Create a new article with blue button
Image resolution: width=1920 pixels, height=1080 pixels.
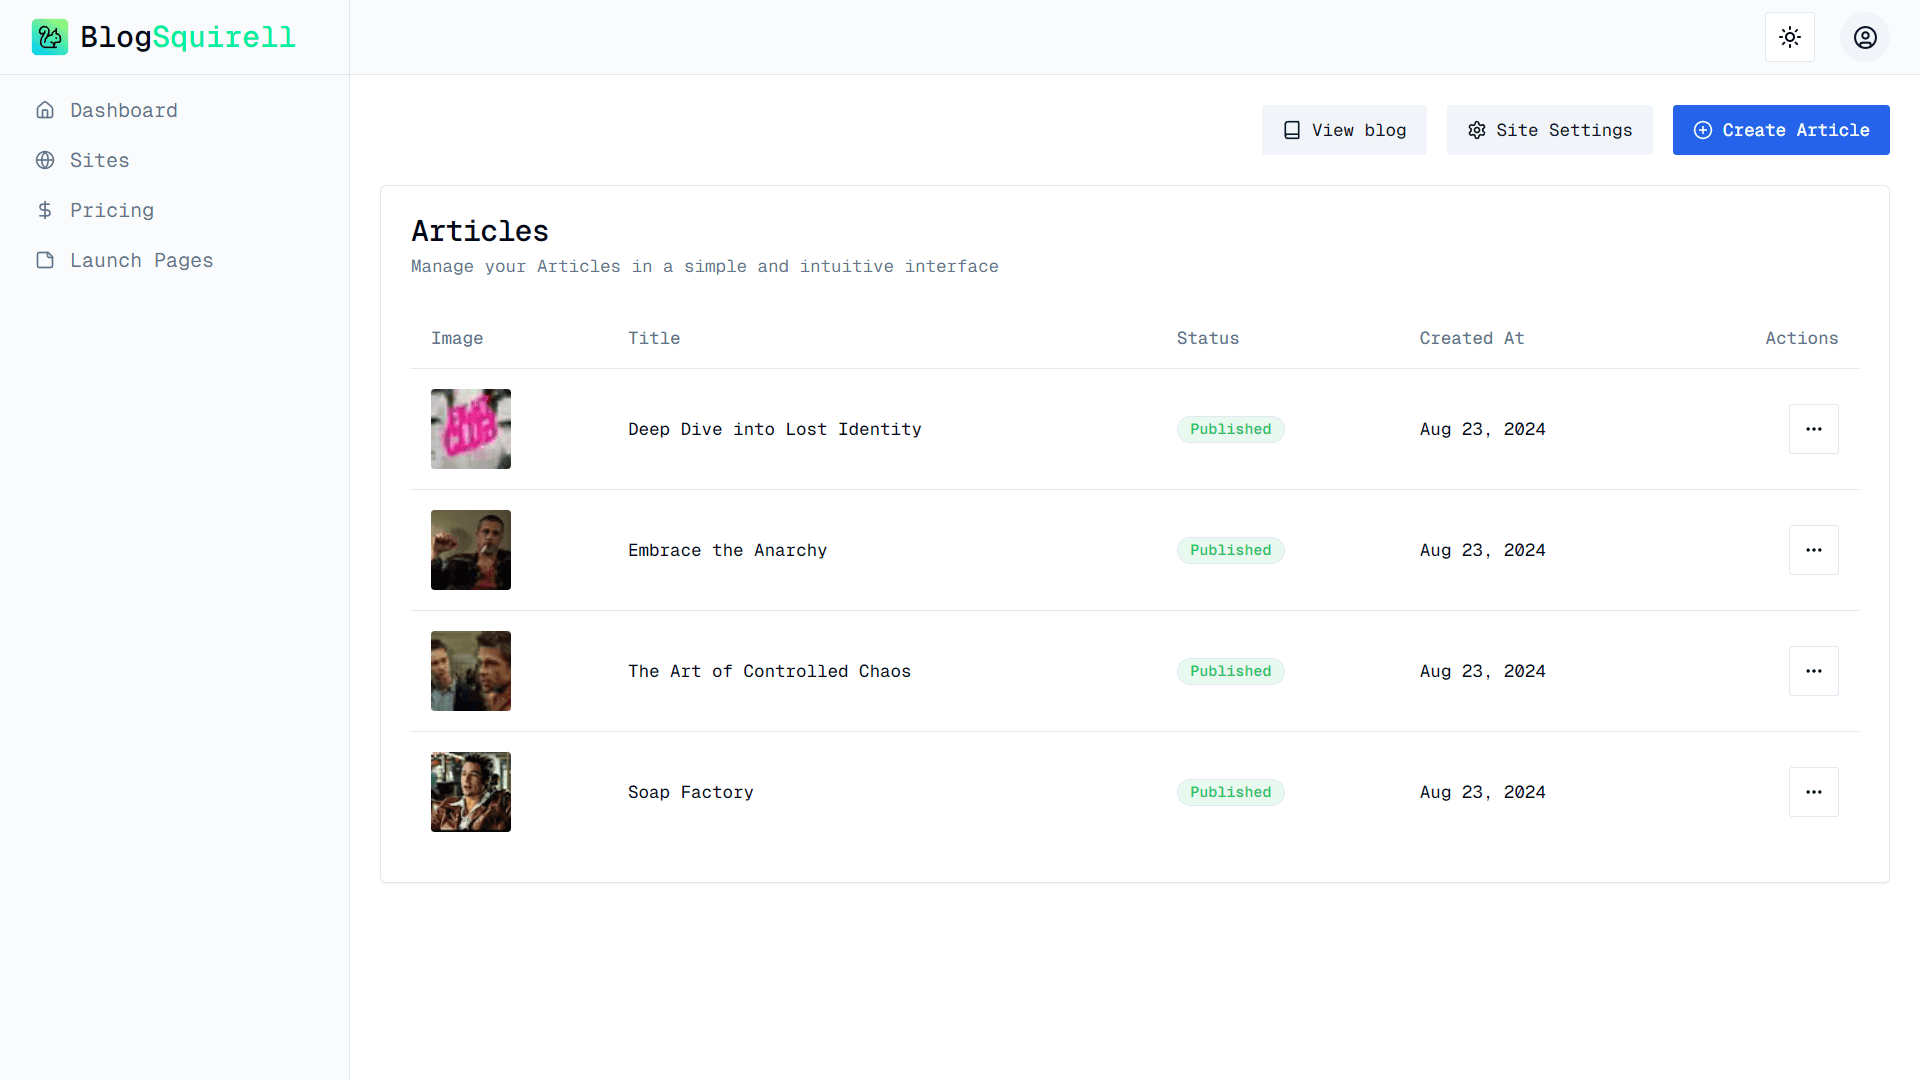click(1781, 130)
